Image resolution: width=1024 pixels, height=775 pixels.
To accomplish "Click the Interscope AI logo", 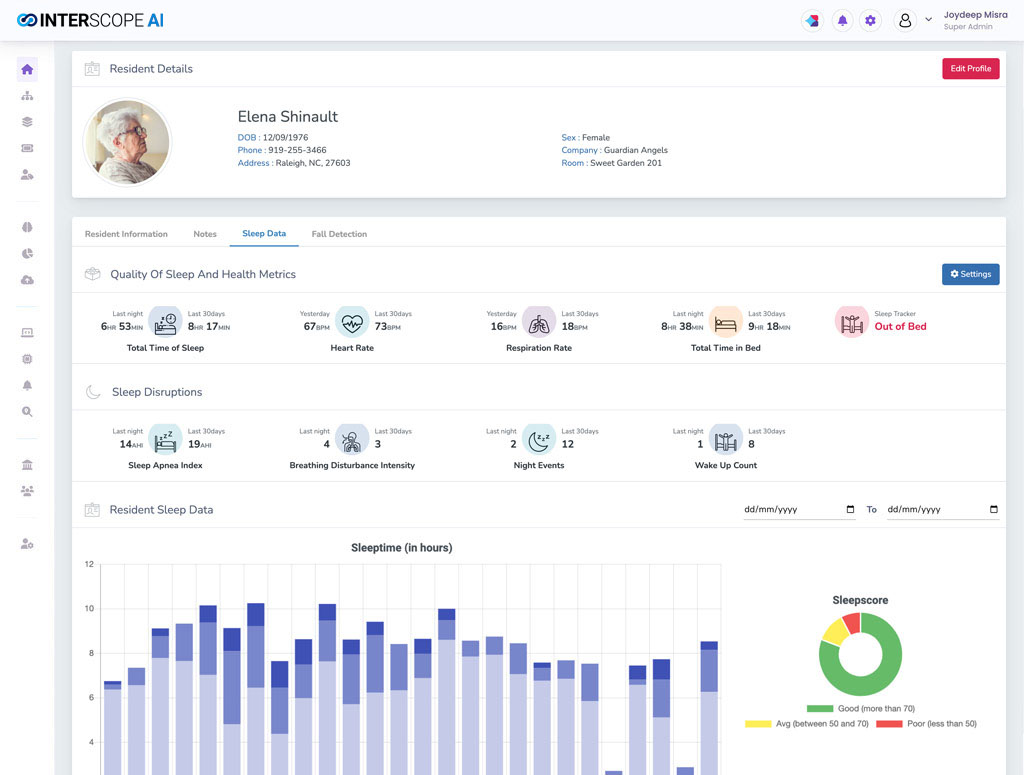I will [x=90, y=20].
